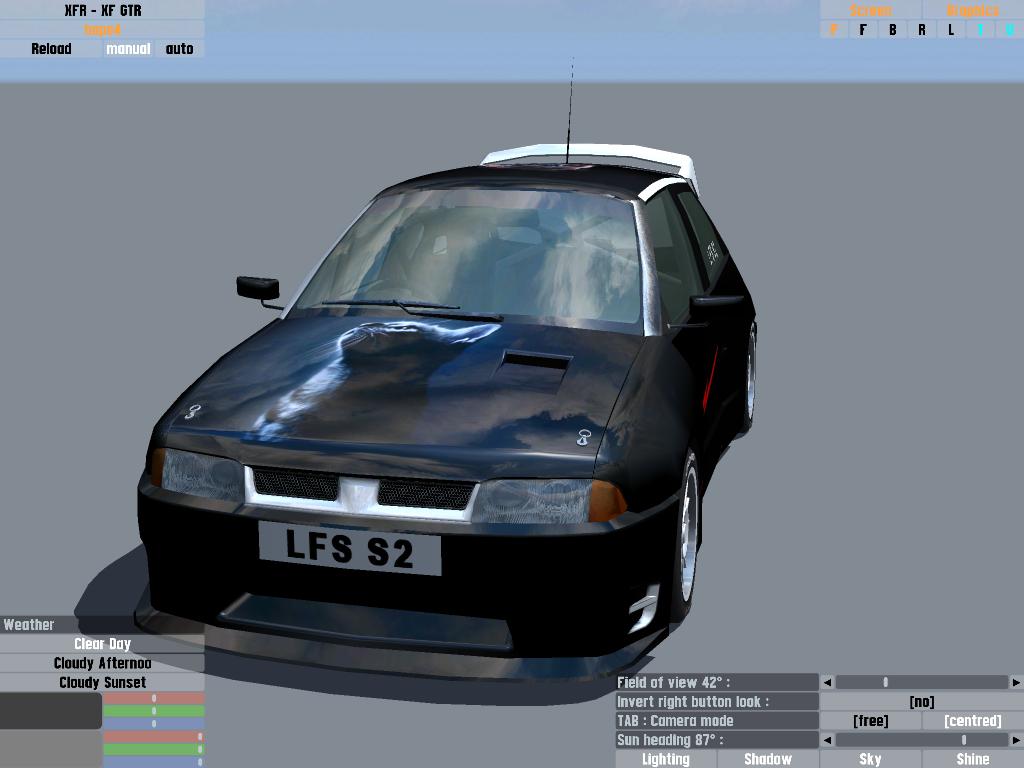The width and height of the screenshot is (1024, 768).
Task: Toggle the Lighting option
Action: pos(665,759)
